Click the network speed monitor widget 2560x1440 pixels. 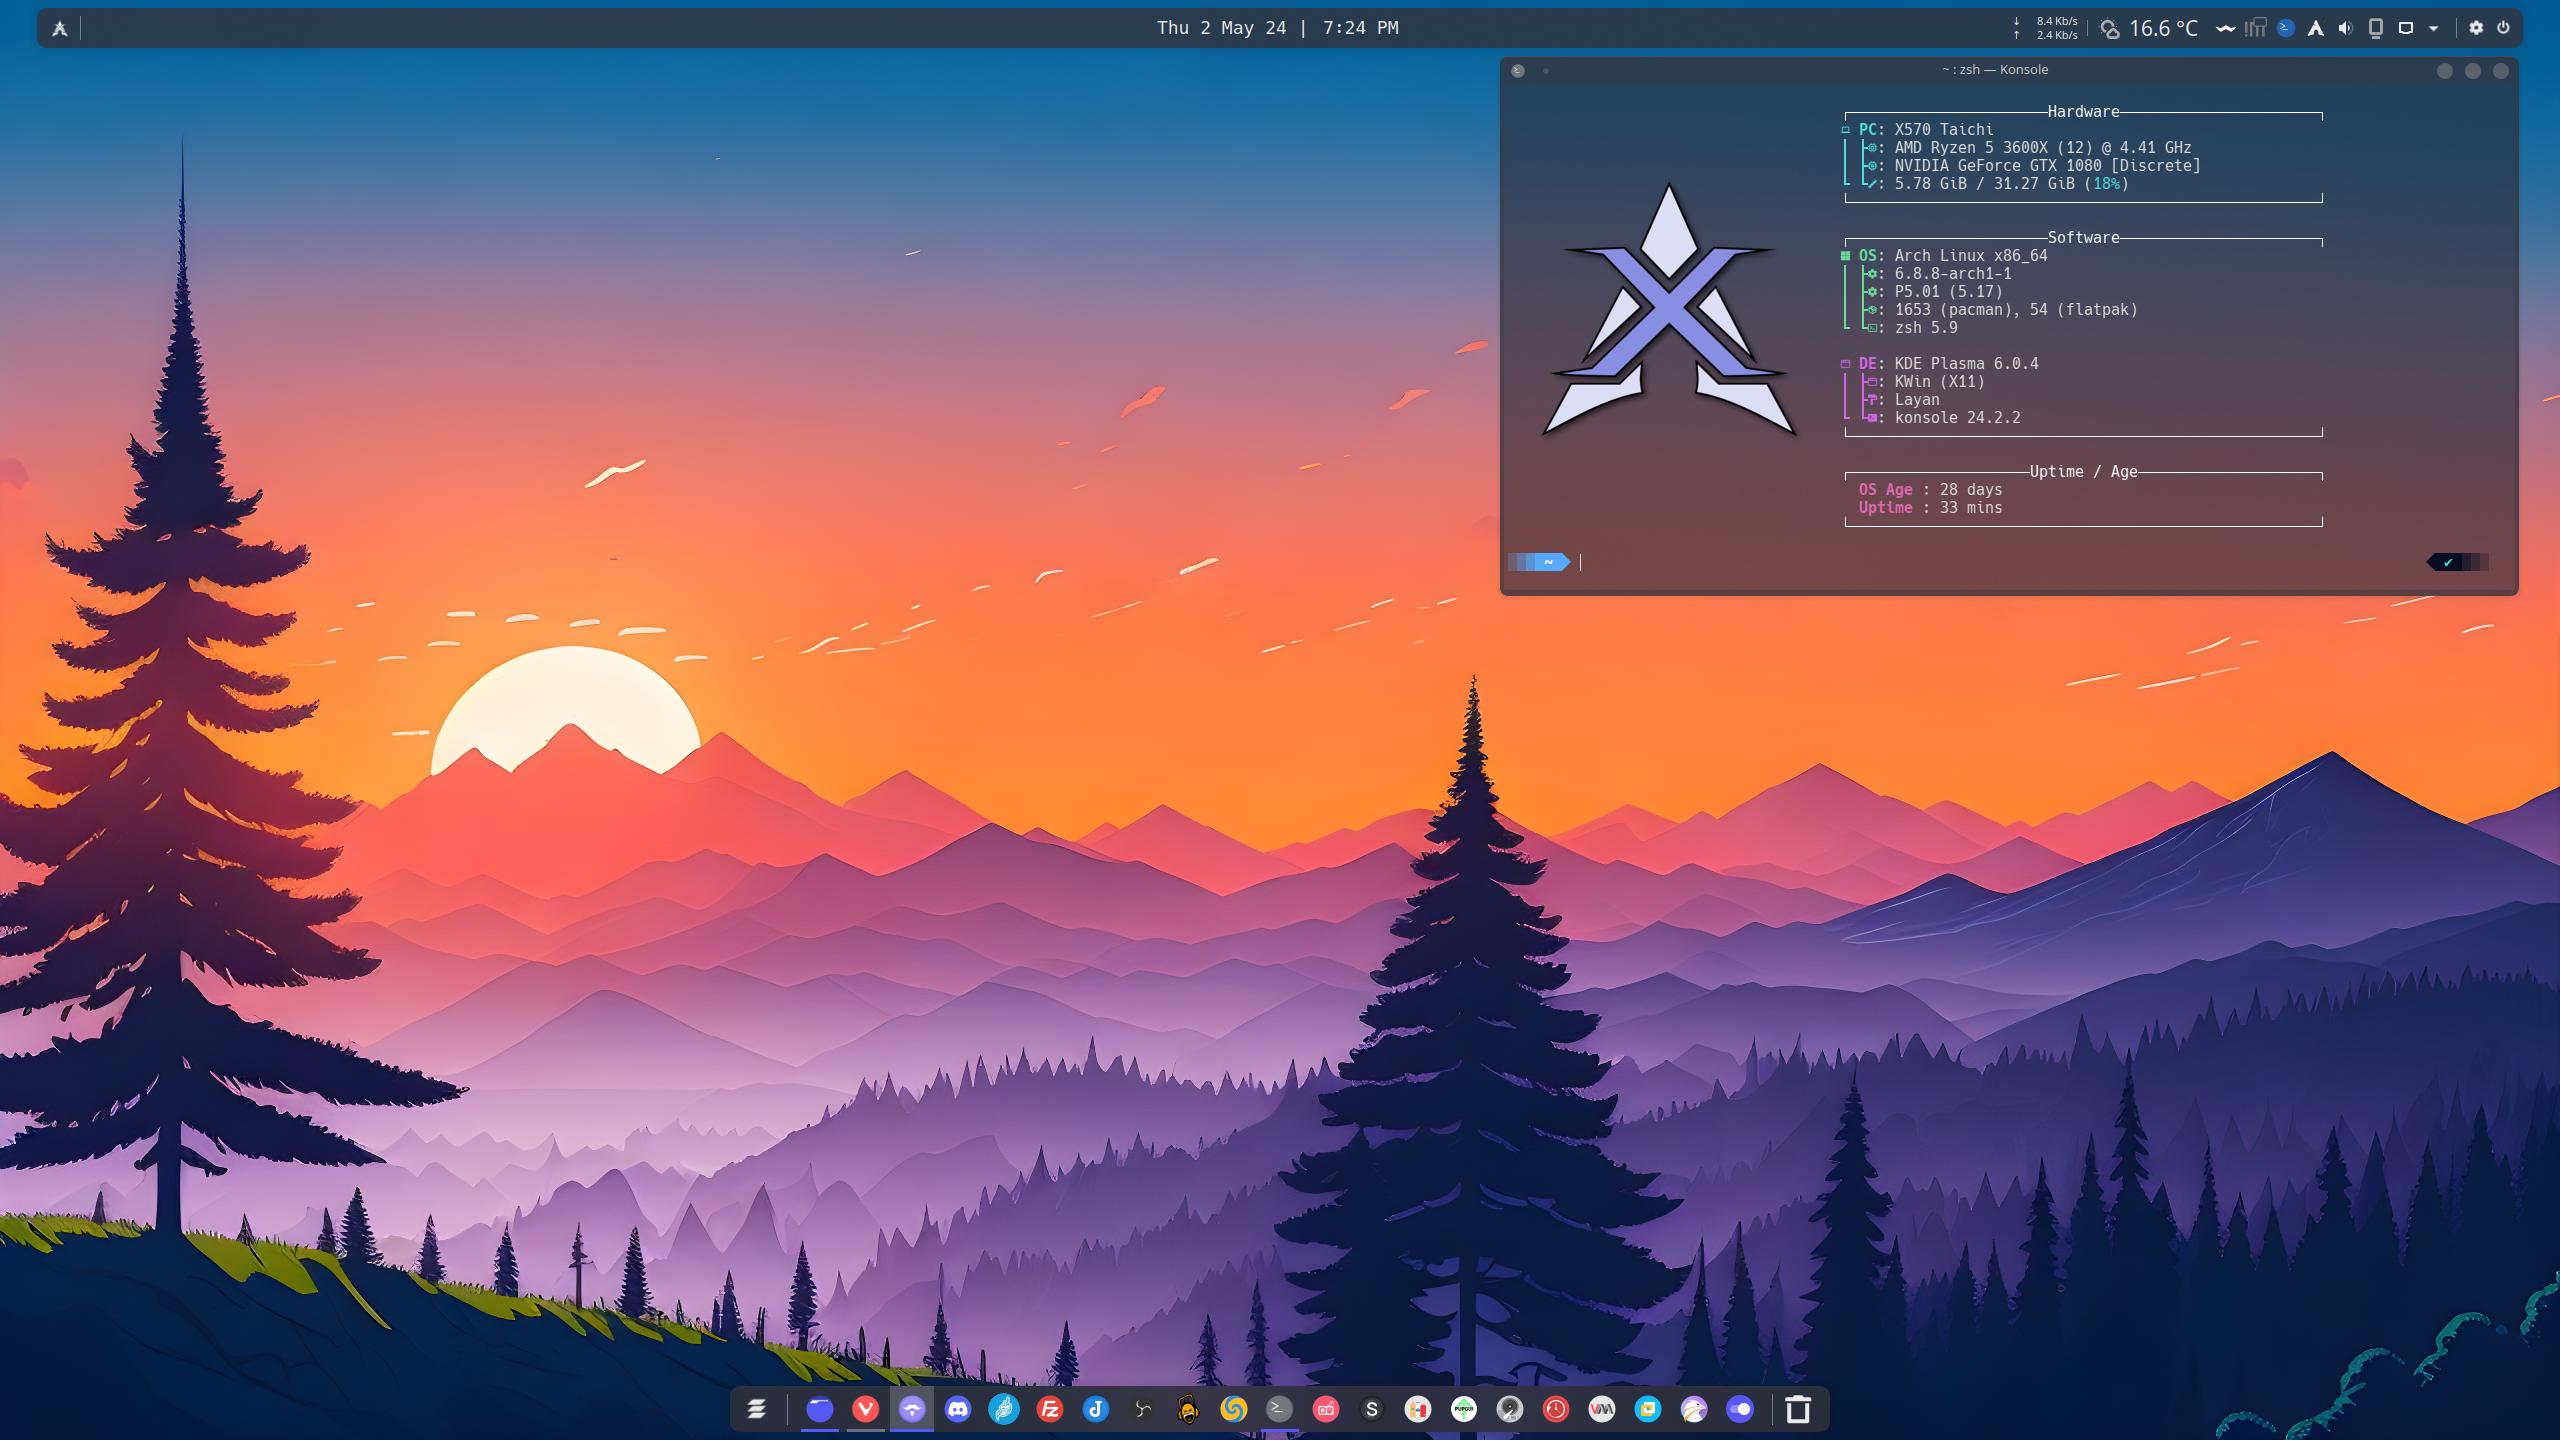[x=2046, y=28]
